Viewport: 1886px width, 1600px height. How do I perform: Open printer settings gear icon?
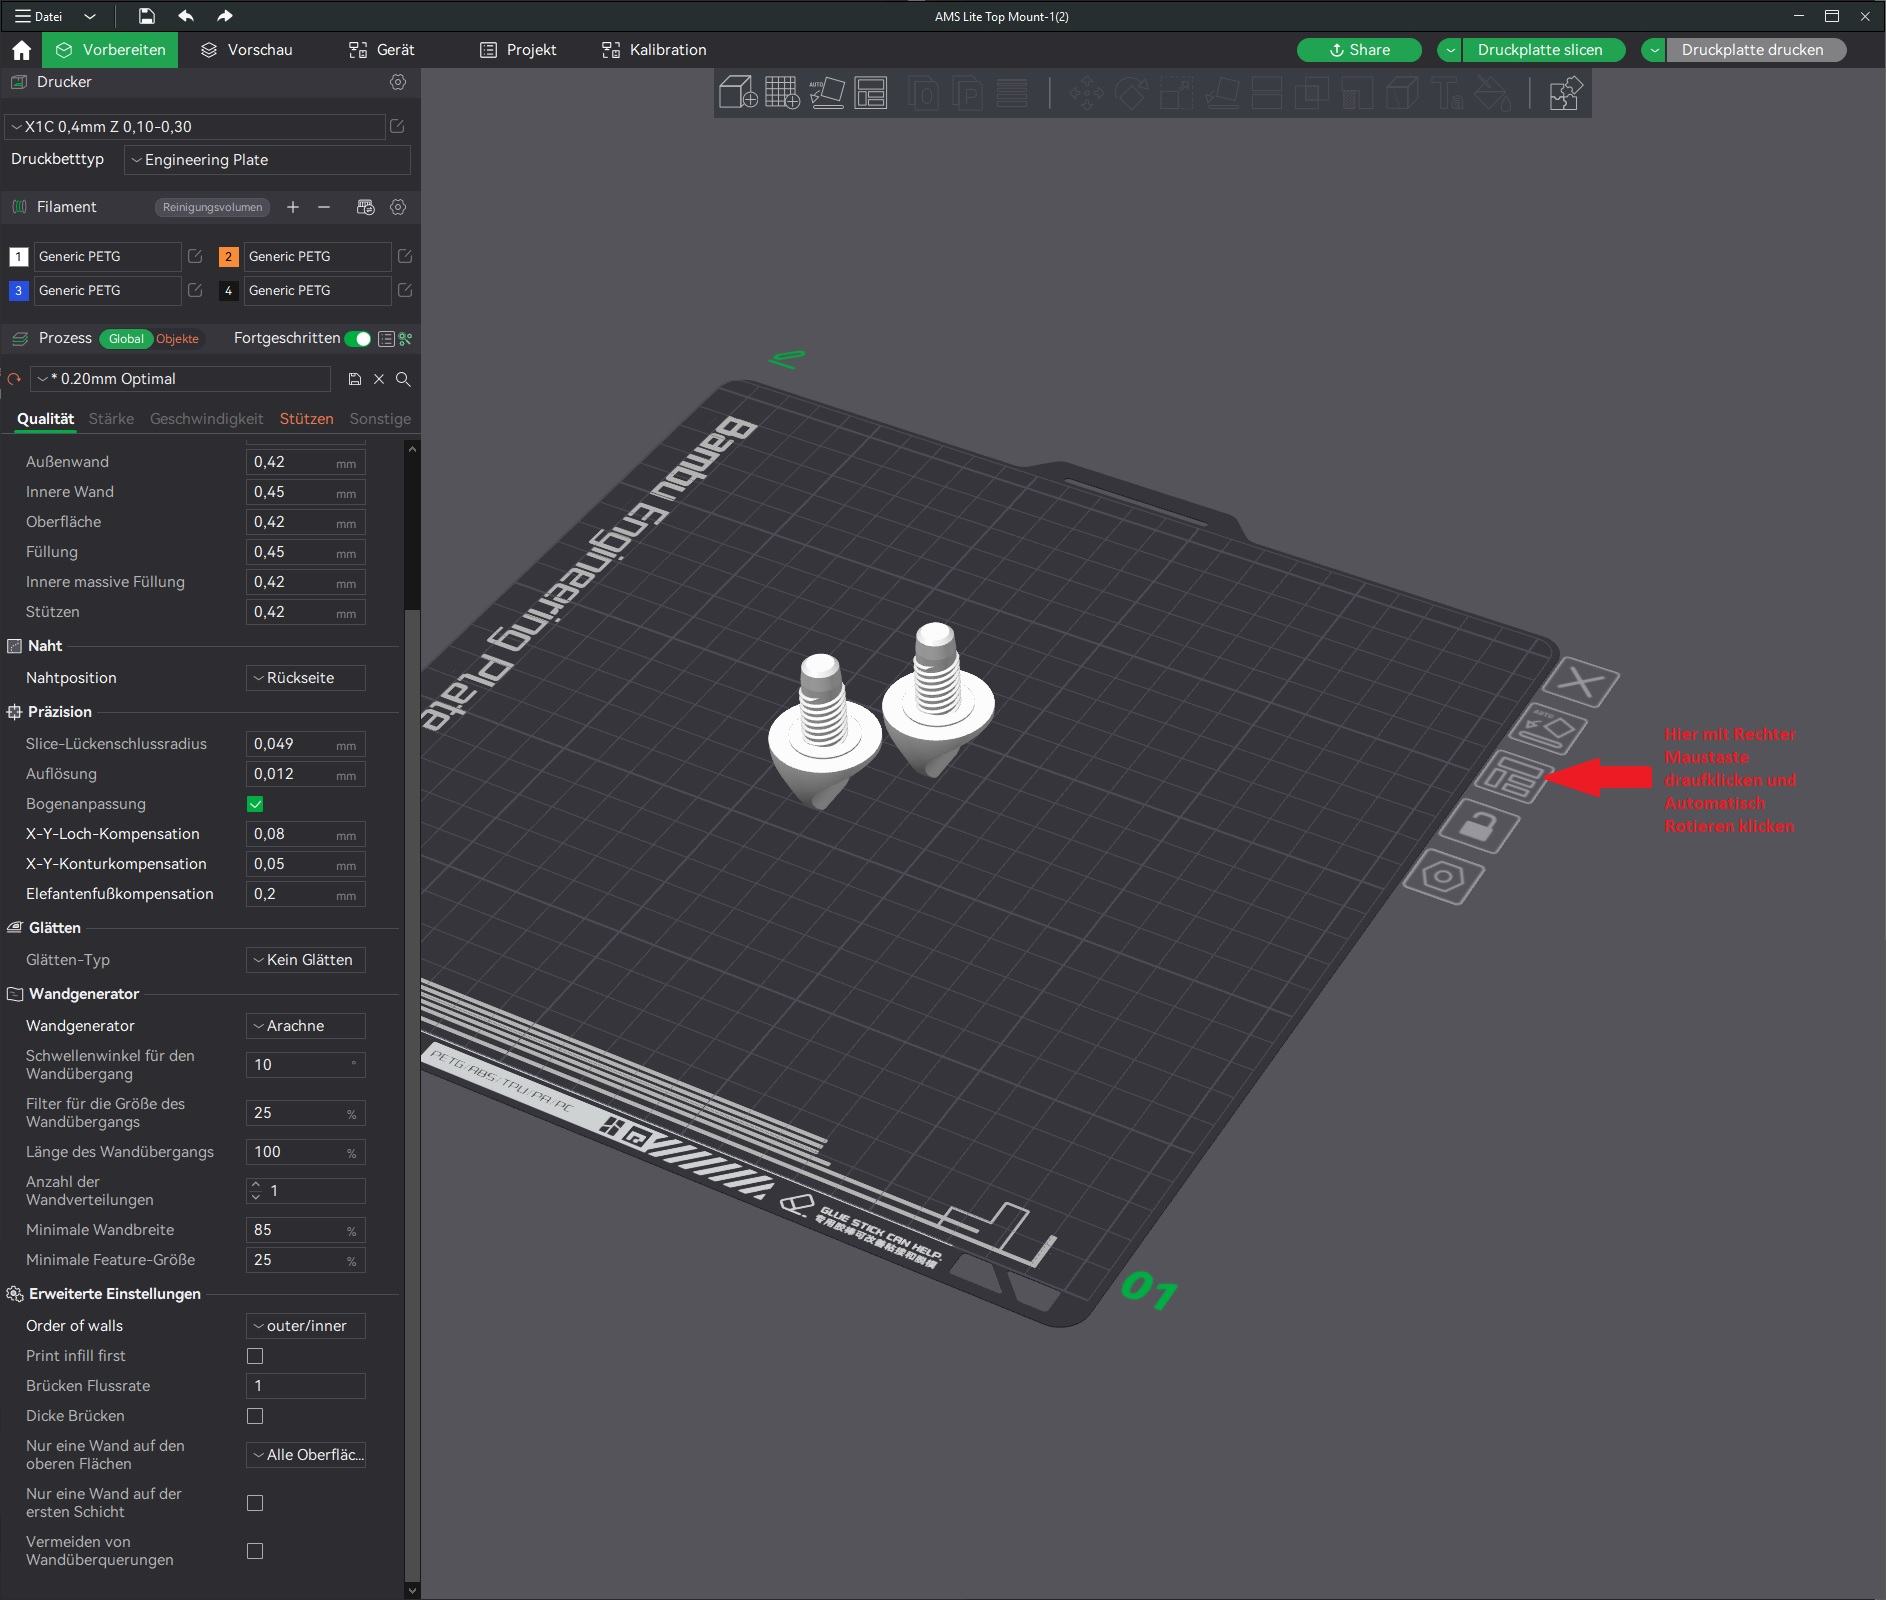[398, 82]
